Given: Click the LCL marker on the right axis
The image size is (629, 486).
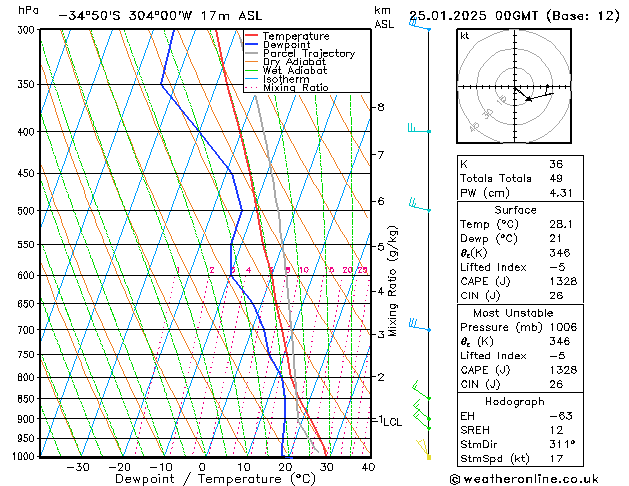Looking at the screenshot, I should 392,422.
